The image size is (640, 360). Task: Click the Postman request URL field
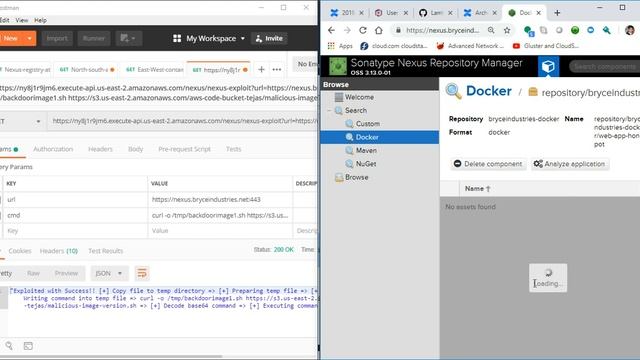[182, 121]
